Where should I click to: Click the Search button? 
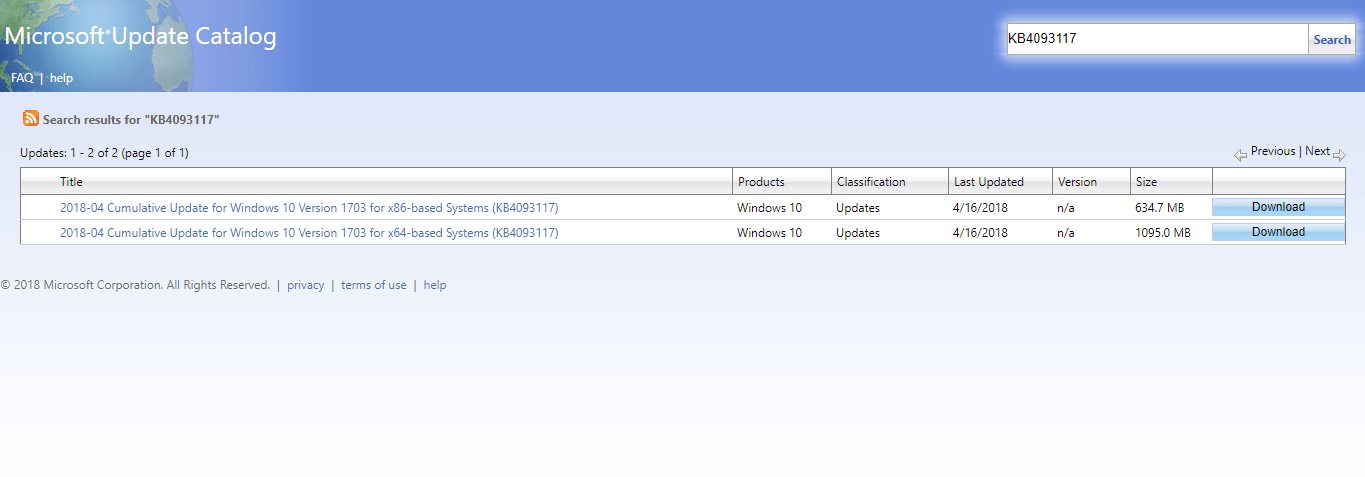[1332, 39]
